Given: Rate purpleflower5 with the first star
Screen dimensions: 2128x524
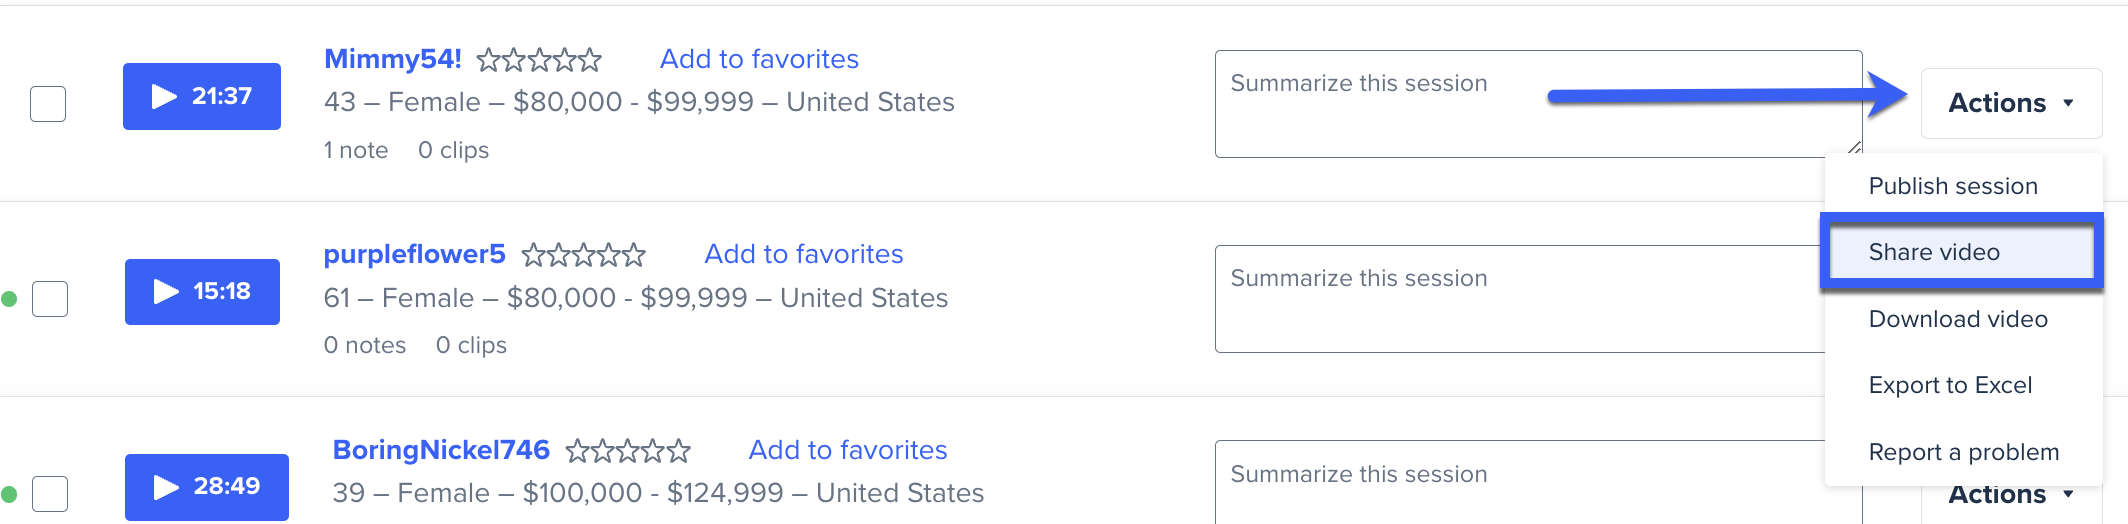Looking at the screenshot, I should 534,255.
